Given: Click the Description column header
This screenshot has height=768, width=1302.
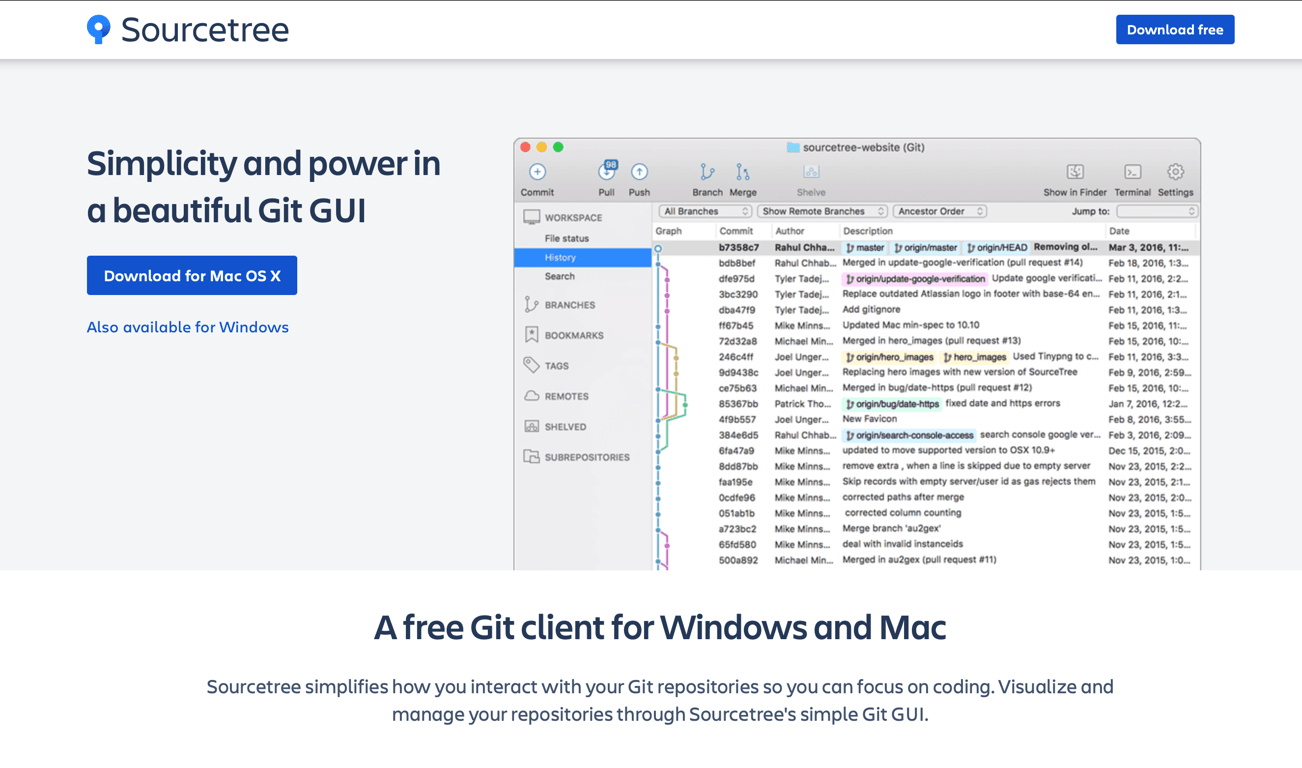Looking at the screenshot, I should [x=868, y=231].
